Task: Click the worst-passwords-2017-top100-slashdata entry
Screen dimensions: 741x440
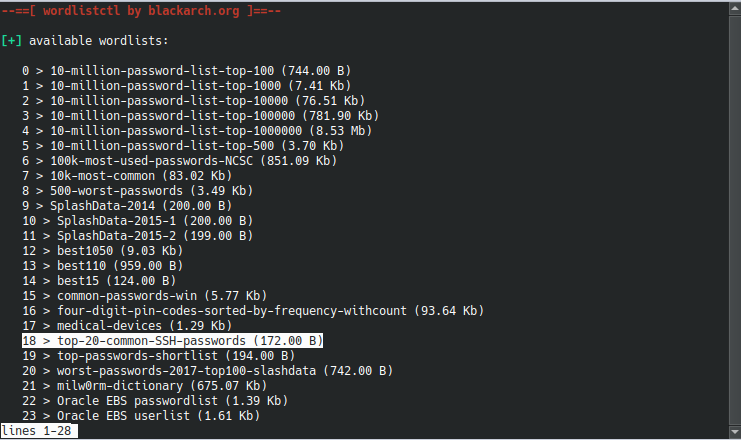Action: tap(207, 371)
